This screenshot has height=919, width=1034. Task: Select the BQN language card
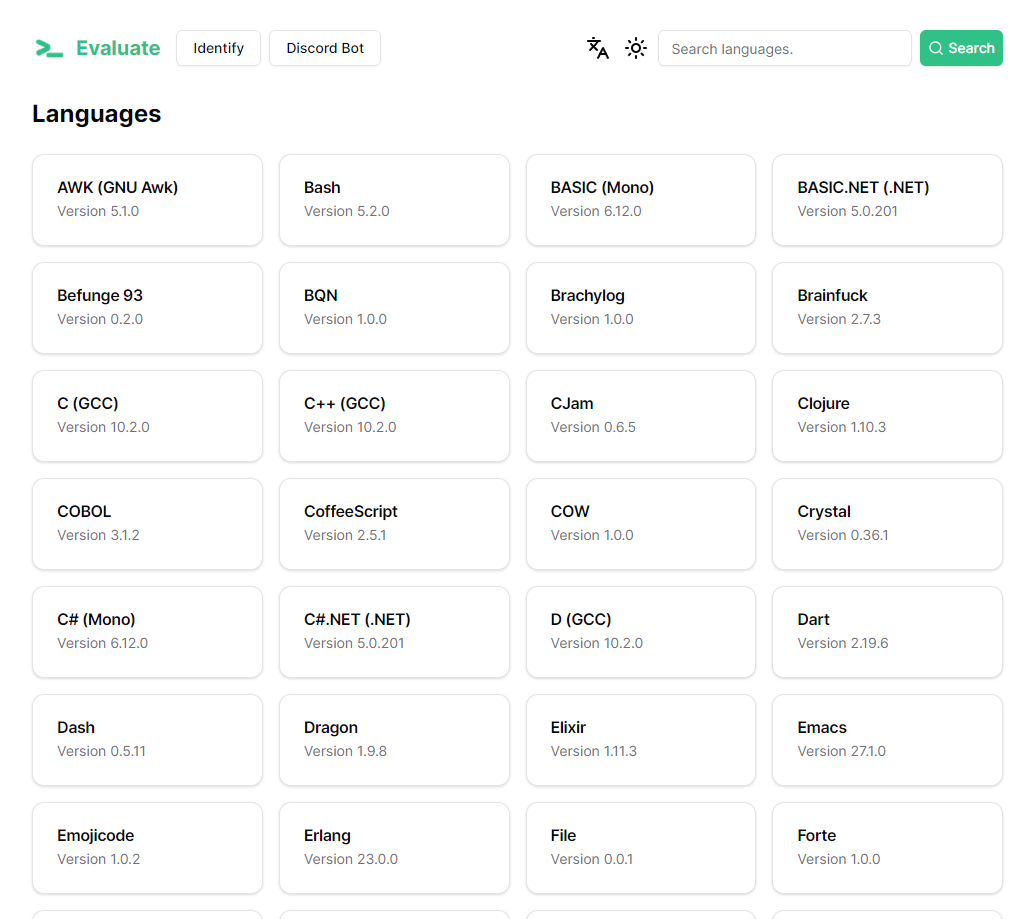[x=394, y=308]
